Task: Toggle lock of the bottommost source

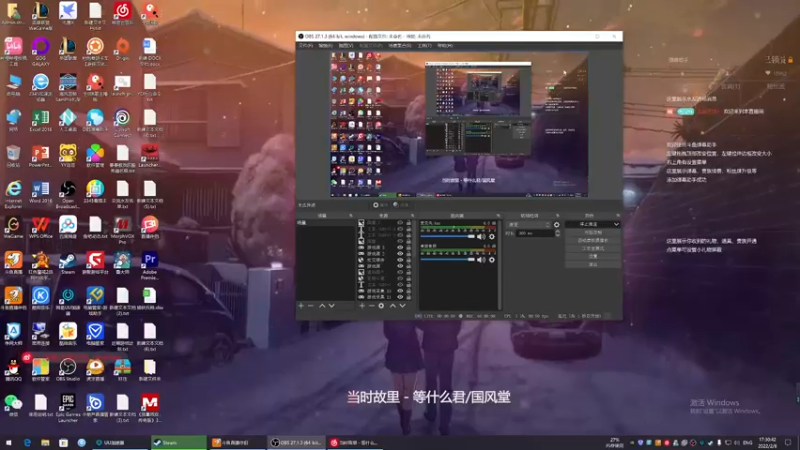Action: pyautogui.click(x=408, y=297)
